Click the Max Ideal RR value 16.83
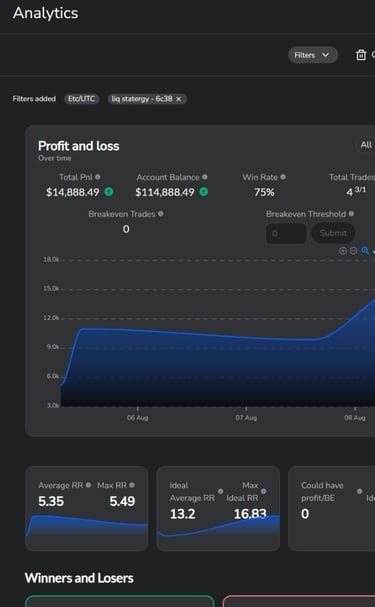Screen dimensions: 375x607 [x=250, y=514]
